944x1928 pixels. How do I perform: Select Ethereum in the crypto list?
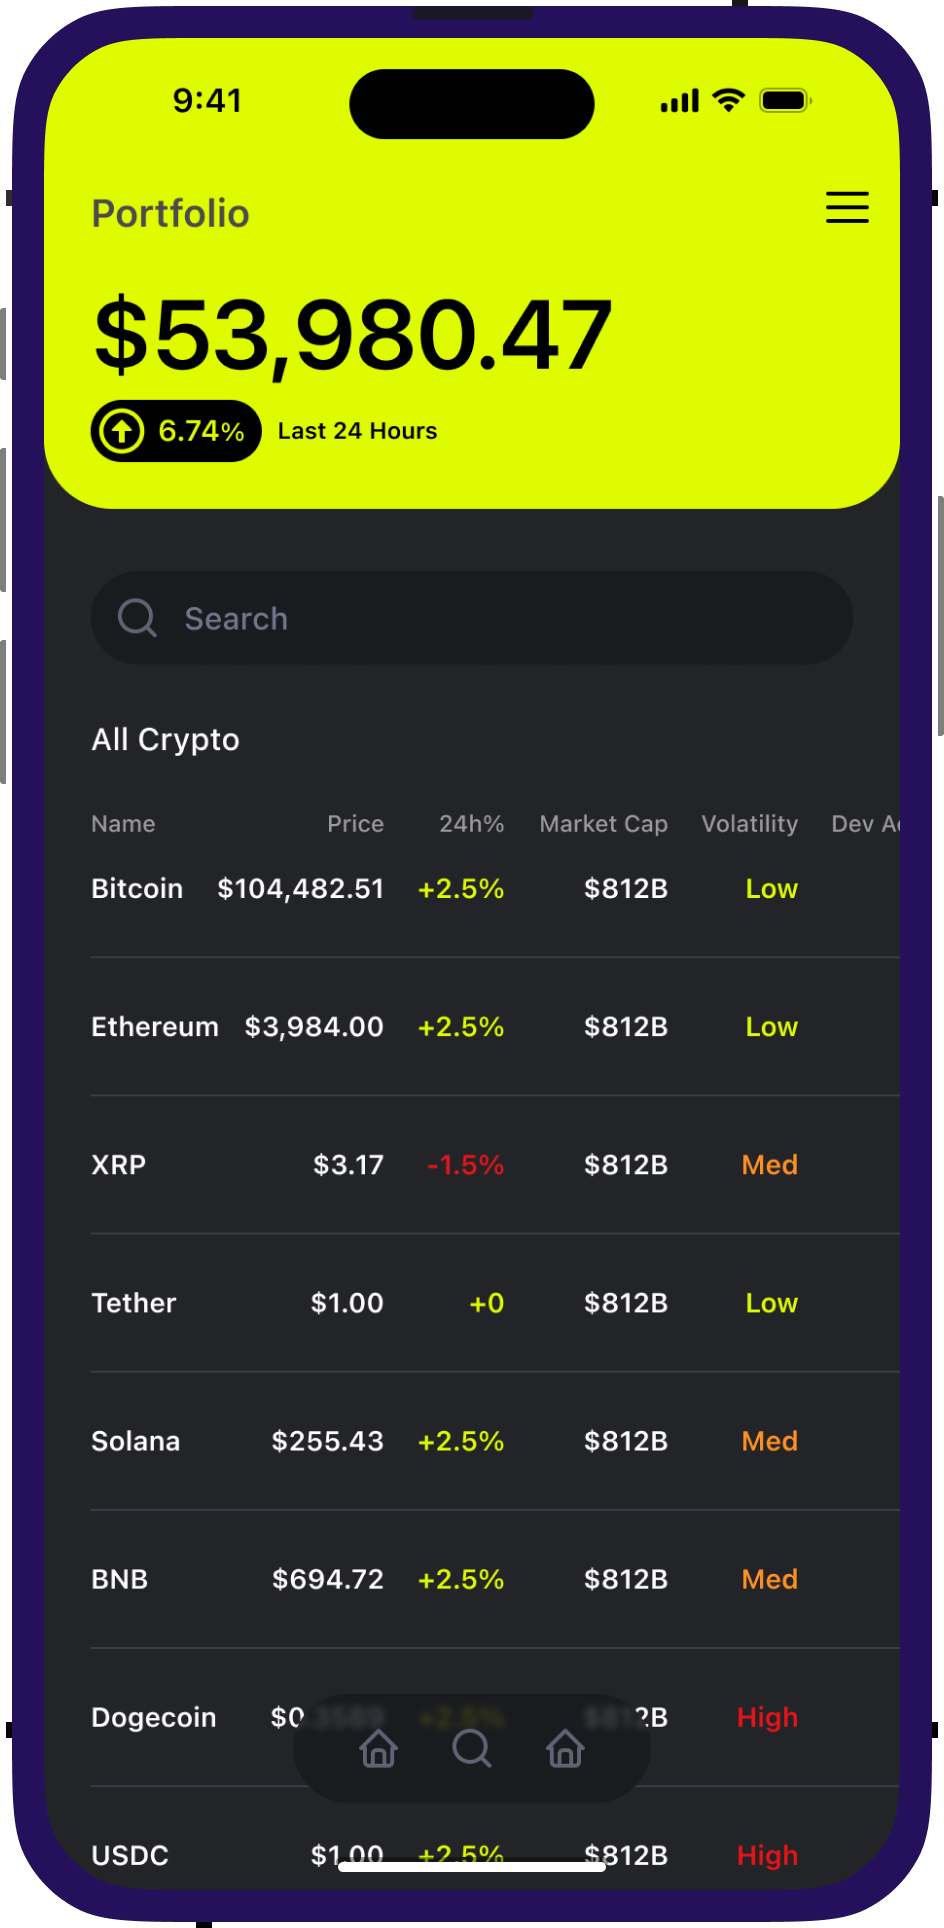(154, 1027)
